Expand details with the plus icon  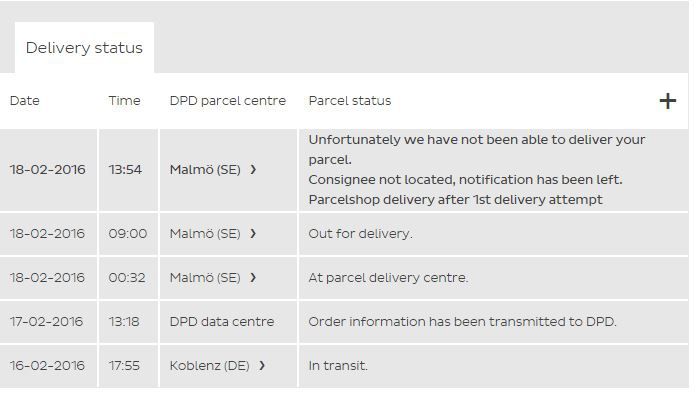[667, 101]
